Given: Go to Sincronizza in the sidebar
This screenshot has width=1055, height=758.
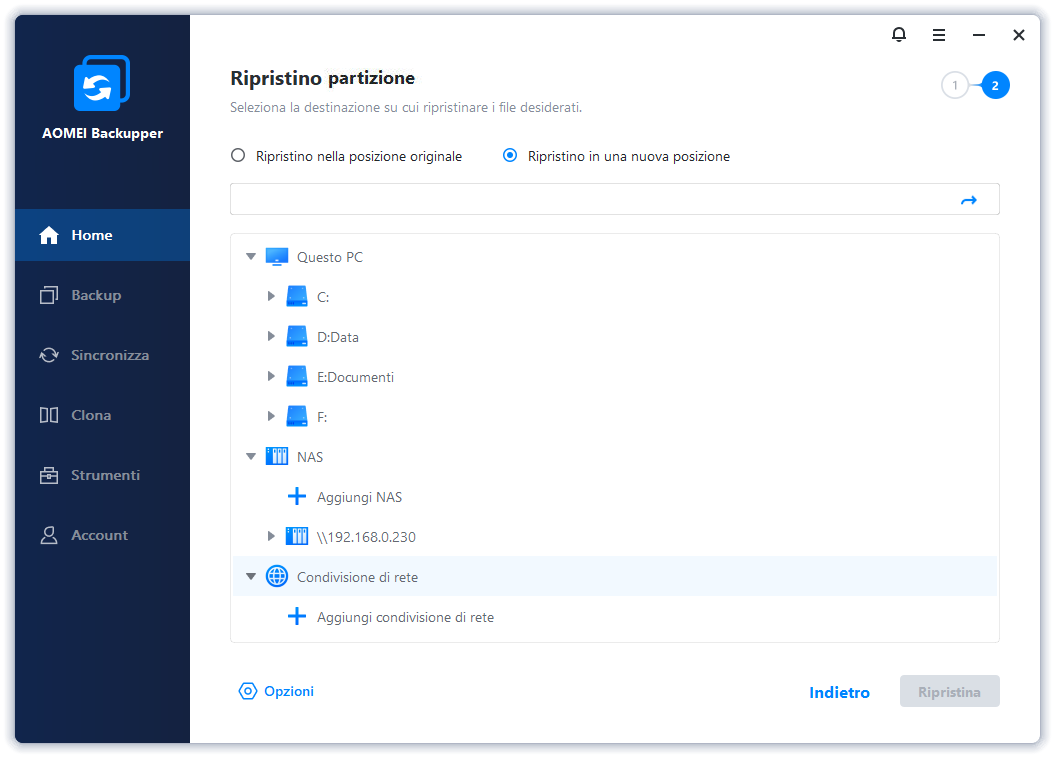Looking at the screenshot, I should click(x=109, y=355).
